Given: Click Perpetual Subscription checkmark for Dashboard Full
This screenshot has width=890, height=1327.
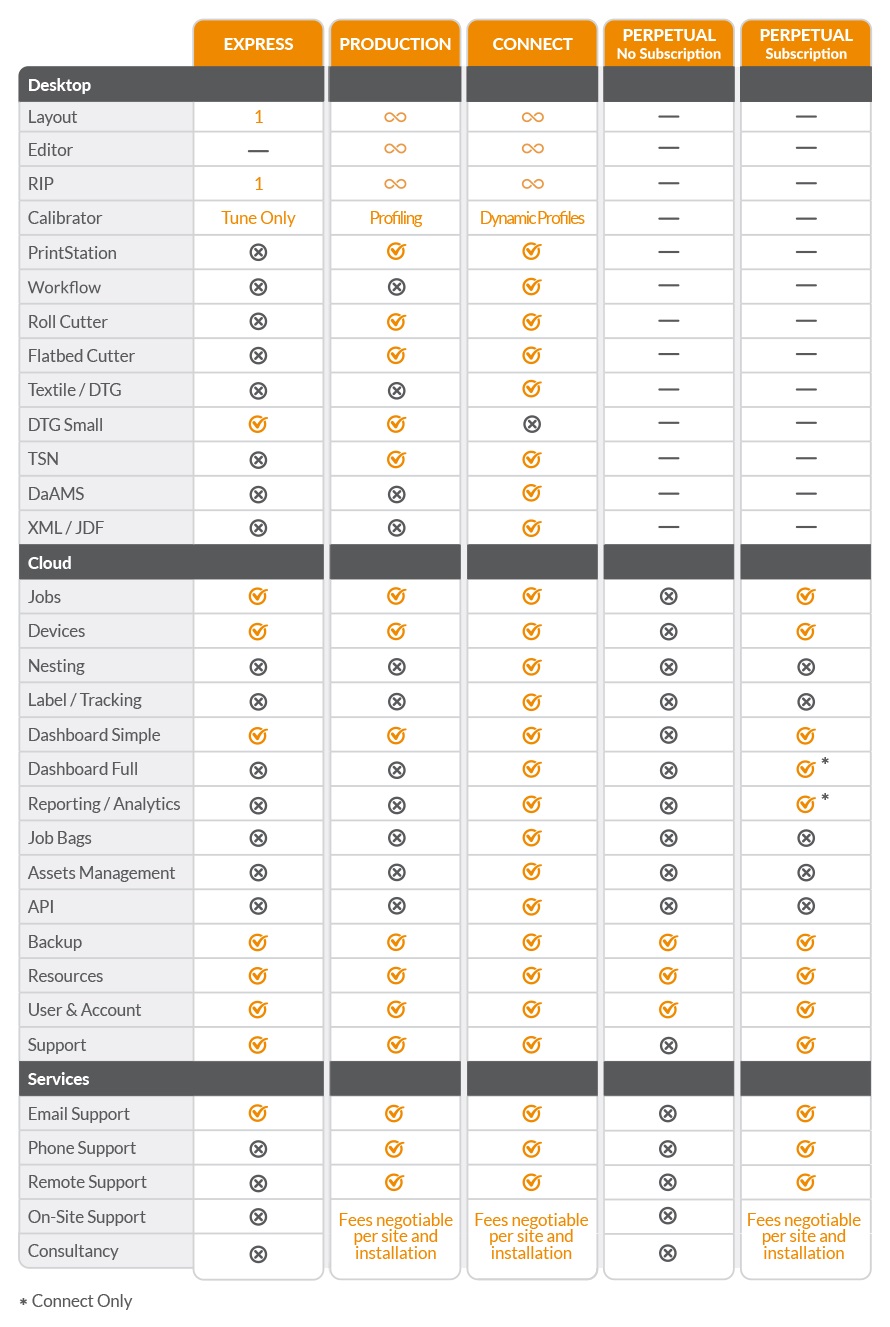Looking at the screenshot, I should [x=805, y=769].
